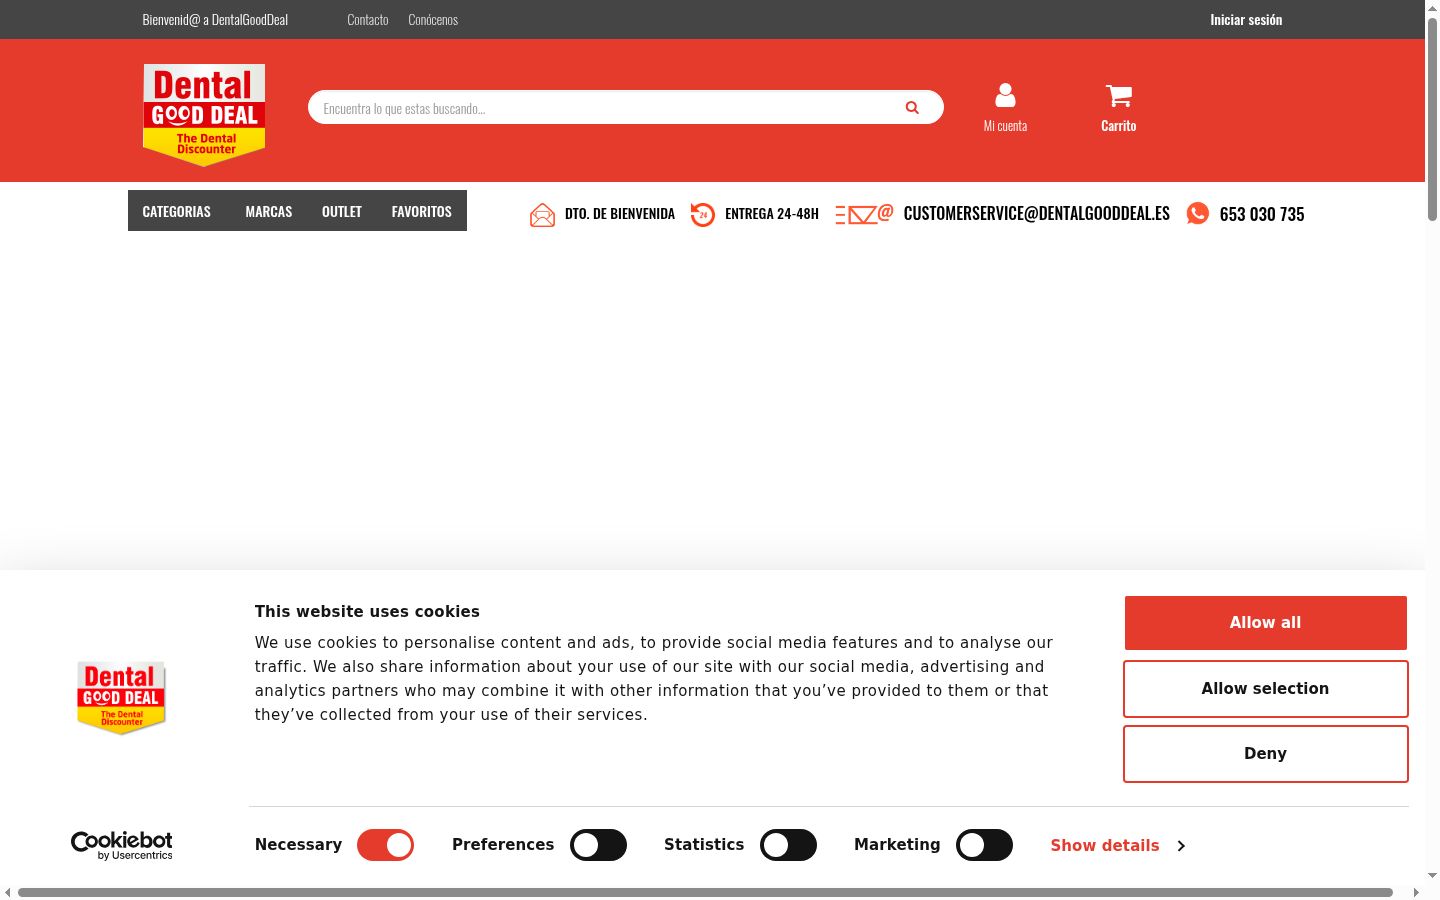The width and height of the screenshot is (1440, 900).
Task: Click the customerservice@dentalgooddeal.es email address
Action: click(1037, 214)
